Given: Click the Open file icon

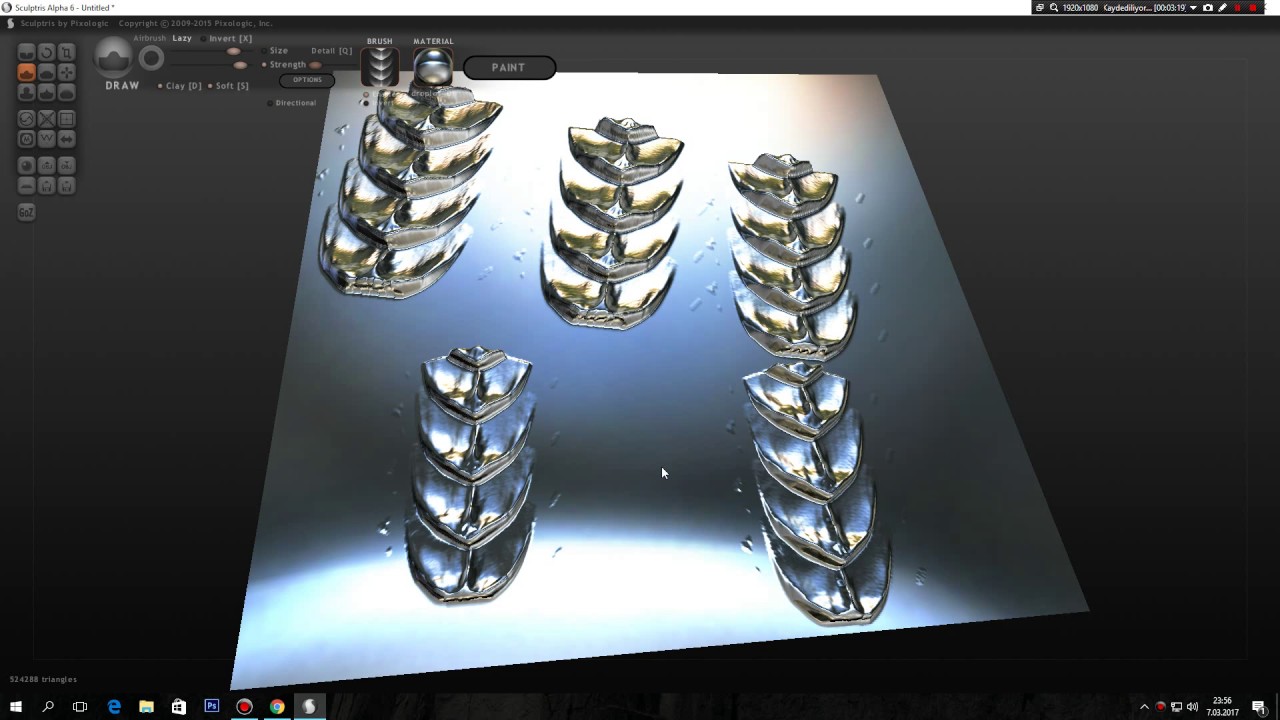Looking at the screenshot, I should (x=46, y=186).
